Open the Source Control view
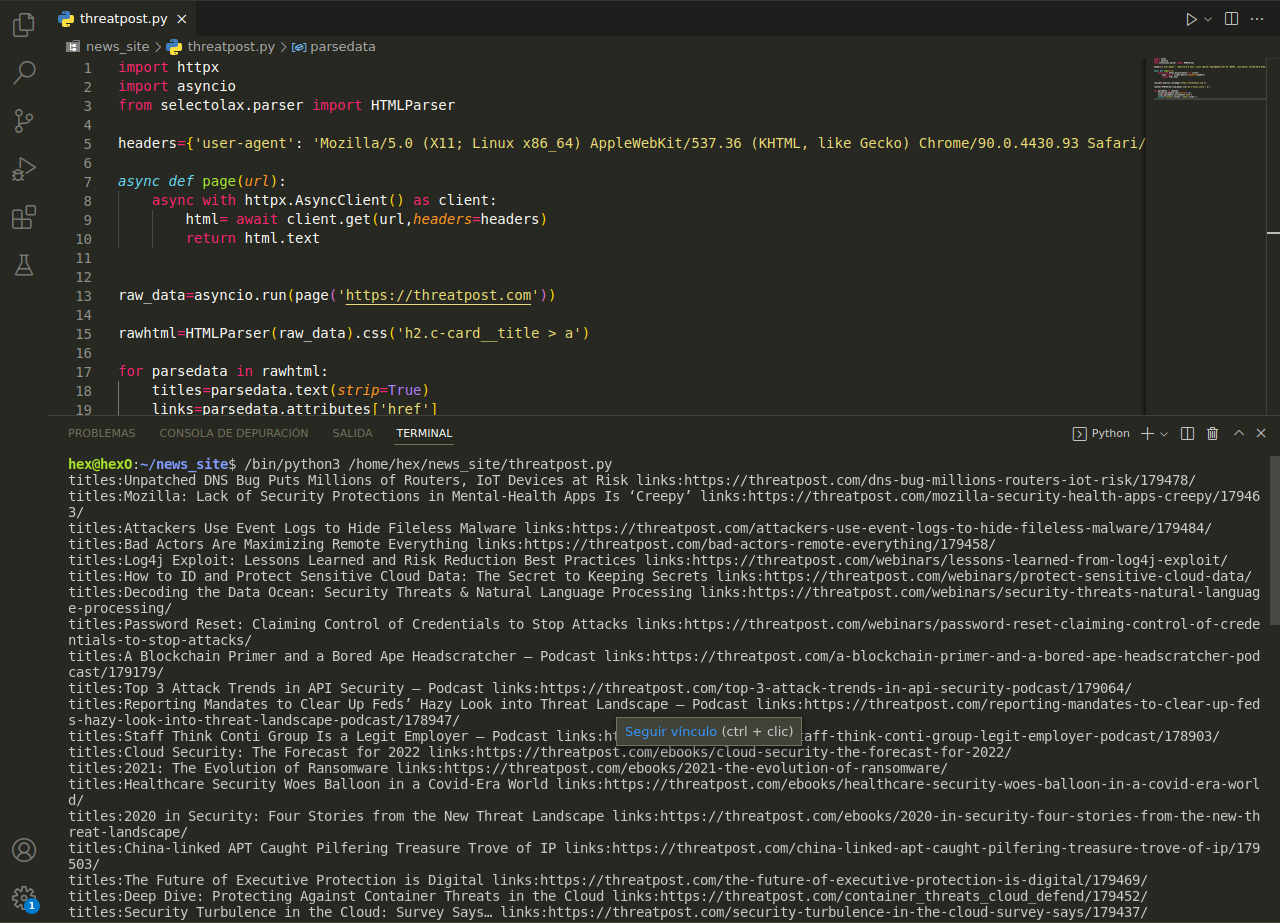 tap(24, 121)
